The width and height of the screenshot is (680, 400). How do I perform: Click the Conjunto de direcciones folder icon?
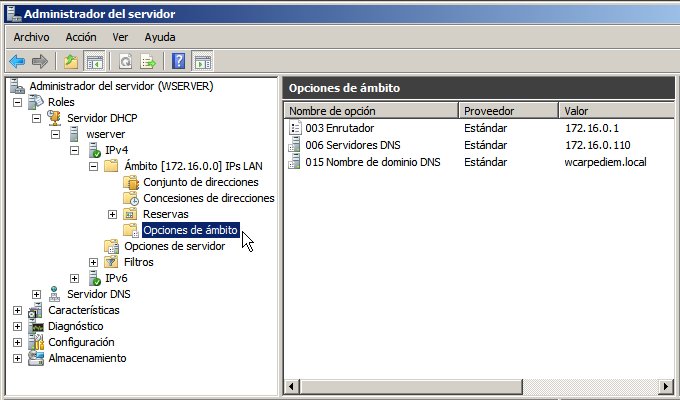[x=131, y=182]
